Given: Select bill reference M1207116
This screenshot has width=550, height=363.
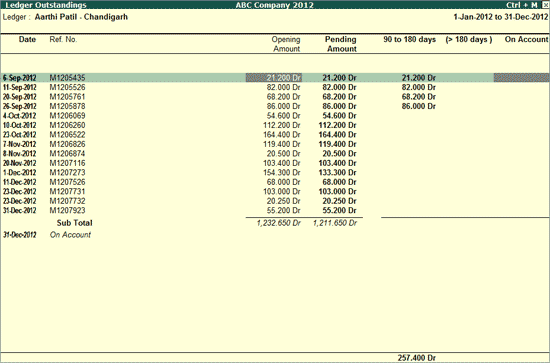Looking at the screenshot, I should point(67,163).
